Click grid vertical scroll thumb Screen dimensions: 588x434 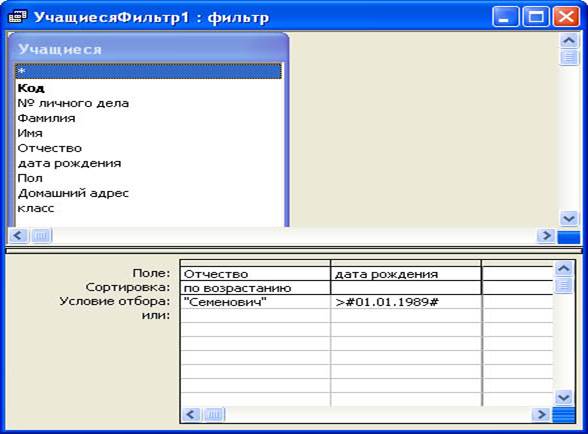(564, 286)
